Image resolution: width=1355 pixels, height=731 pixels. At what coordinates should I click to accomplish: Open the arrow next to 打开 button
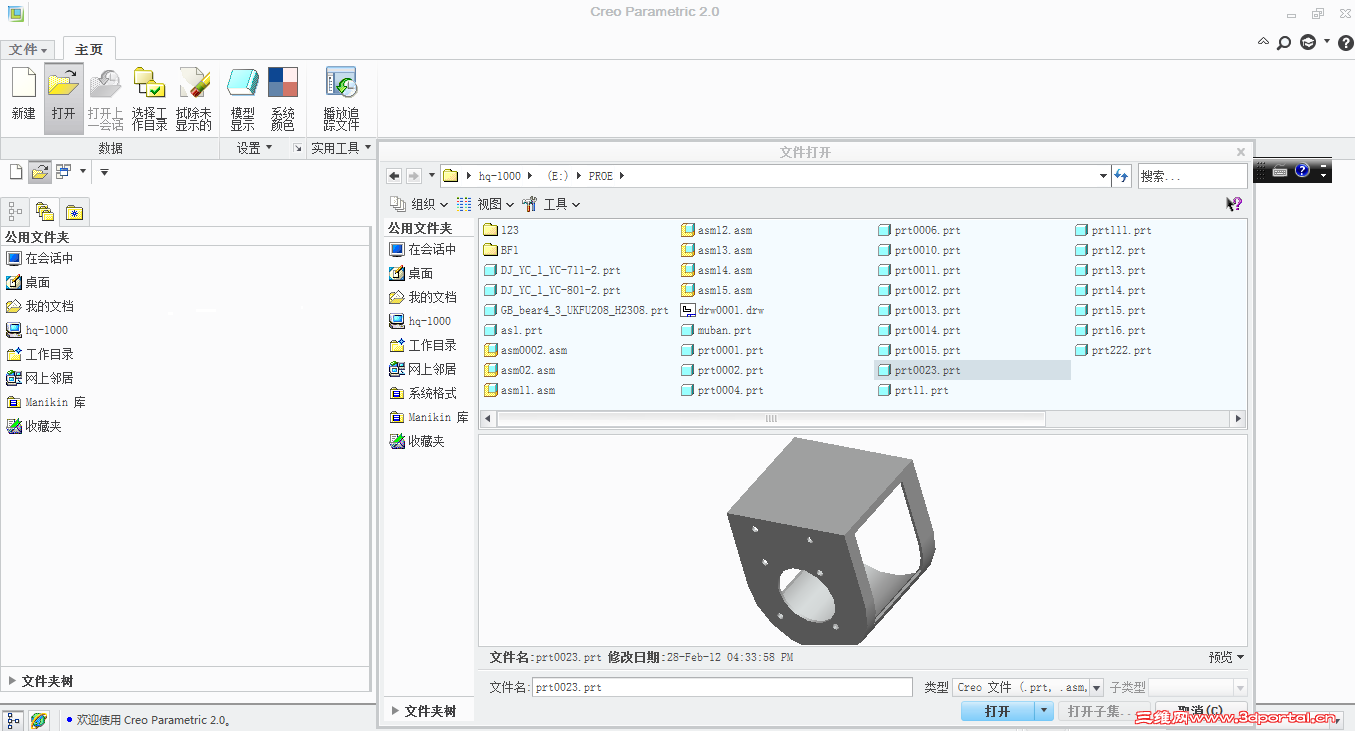coord(1044,711)
